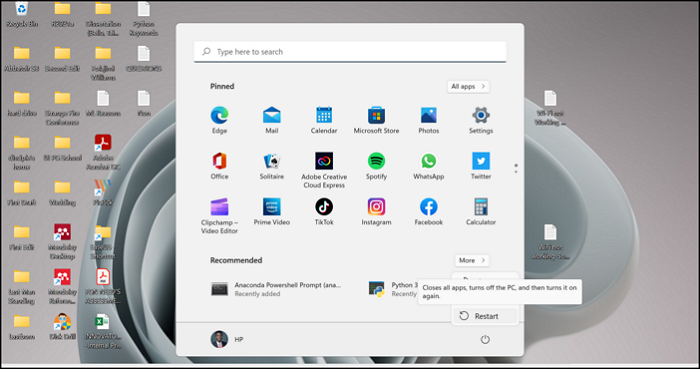This screenshot has height=369, width=700.
Task: Open the Twitter app
Action: pyautogui.click(x=481, y=166)
